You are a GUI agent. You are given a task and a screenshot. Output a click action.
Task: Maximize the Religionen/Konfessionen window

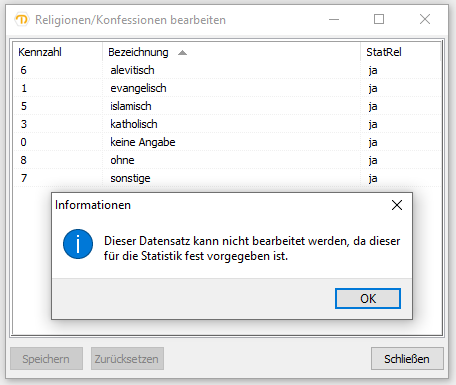(379, 19)
